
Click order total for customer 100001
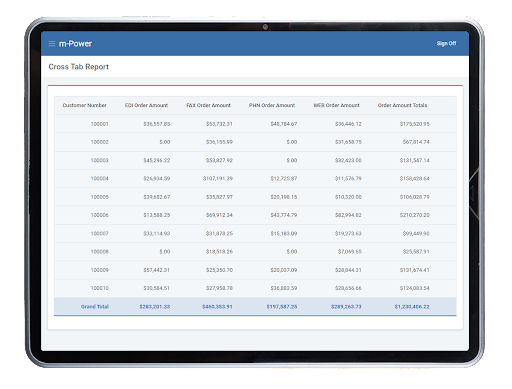click(x=415, y=124)
